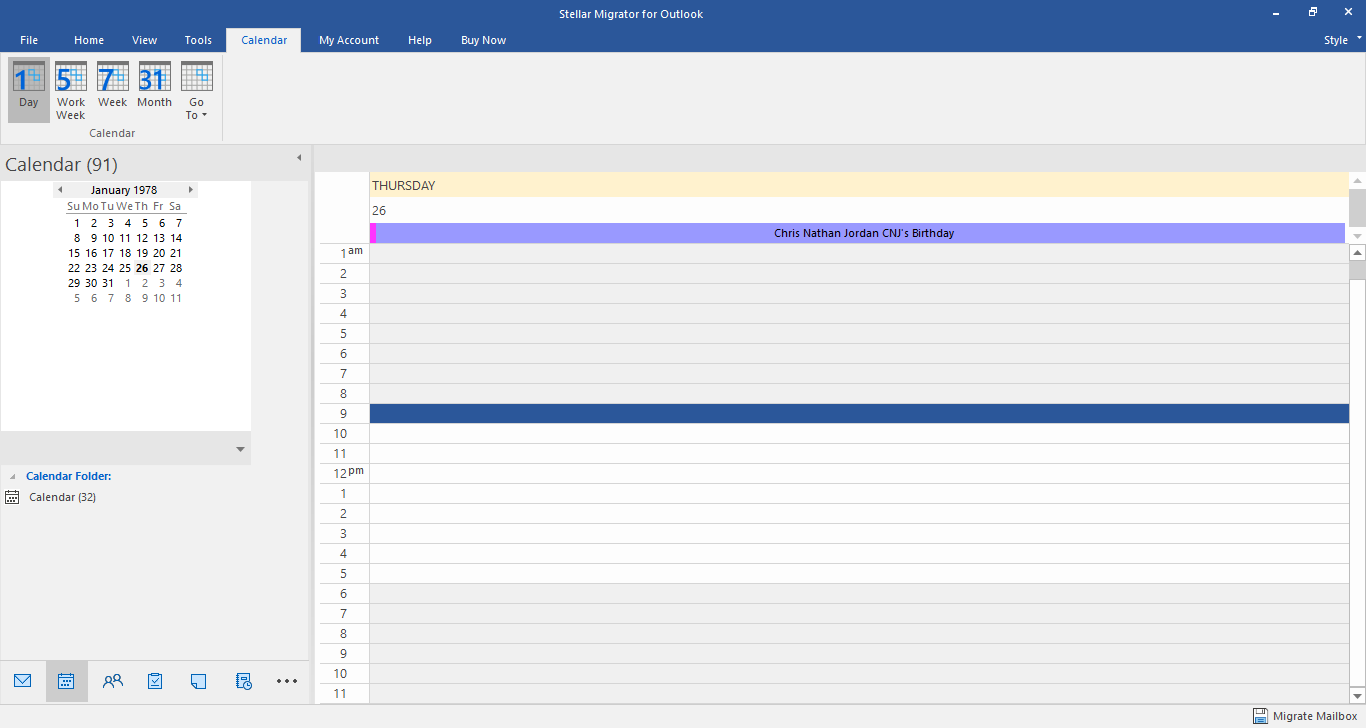
Task: Open the Buy Now tab
Action: click(x=483, y=40)
